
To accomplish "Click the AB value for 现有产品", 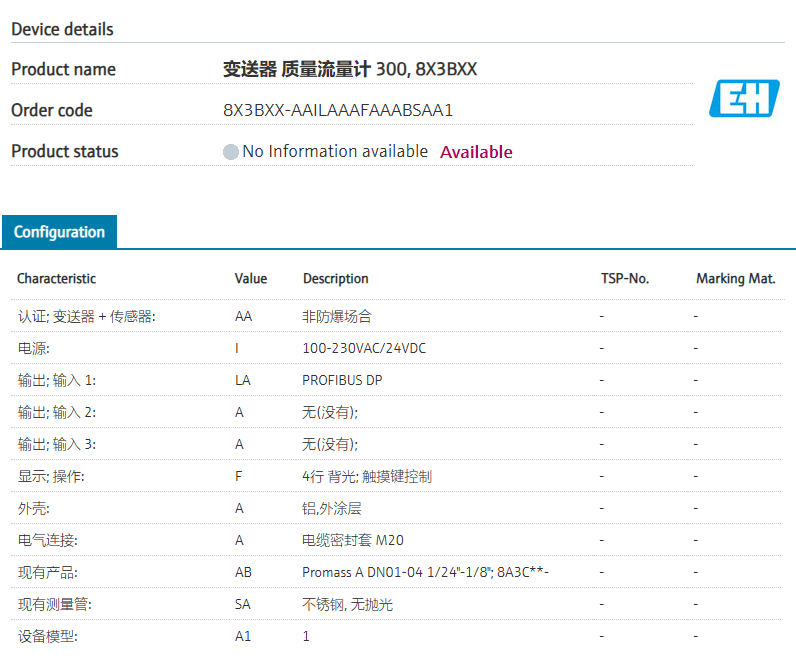I will (243, 572).
